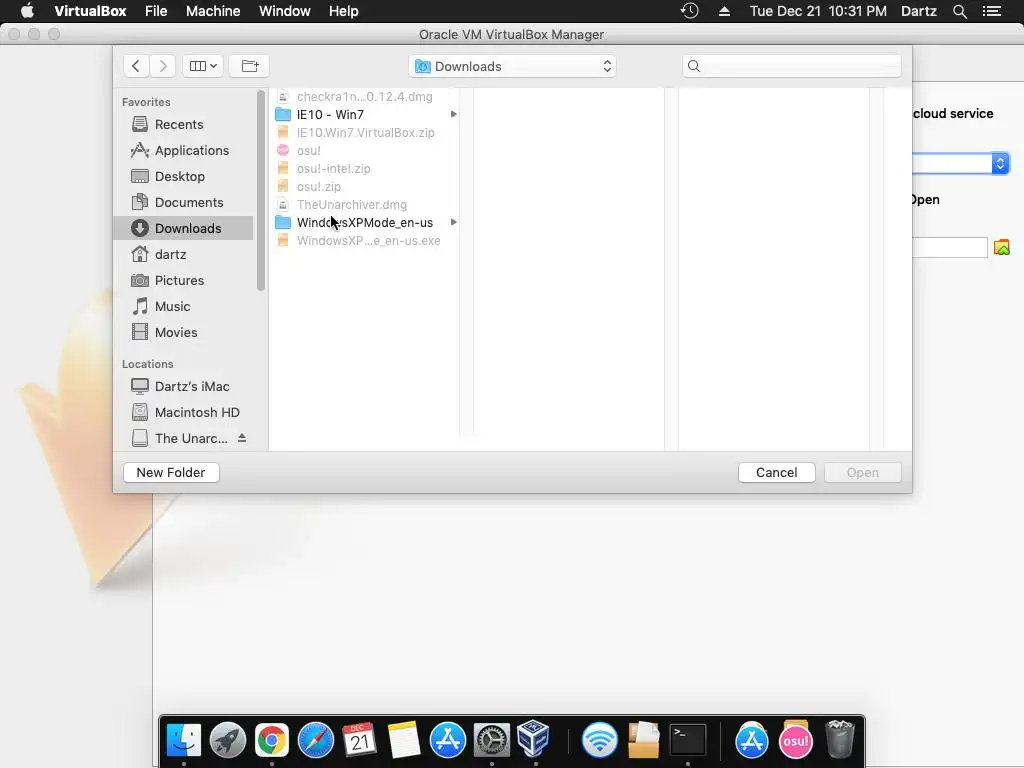Go forward with the right chevron button

click(x=163, y=66)
